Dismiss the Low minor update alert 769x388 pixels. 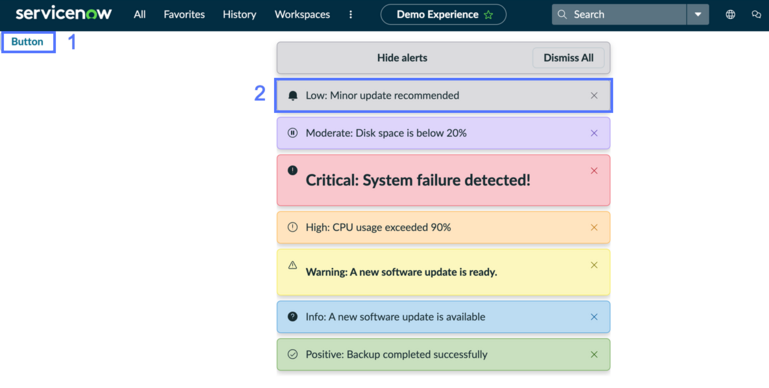[594, 96]
